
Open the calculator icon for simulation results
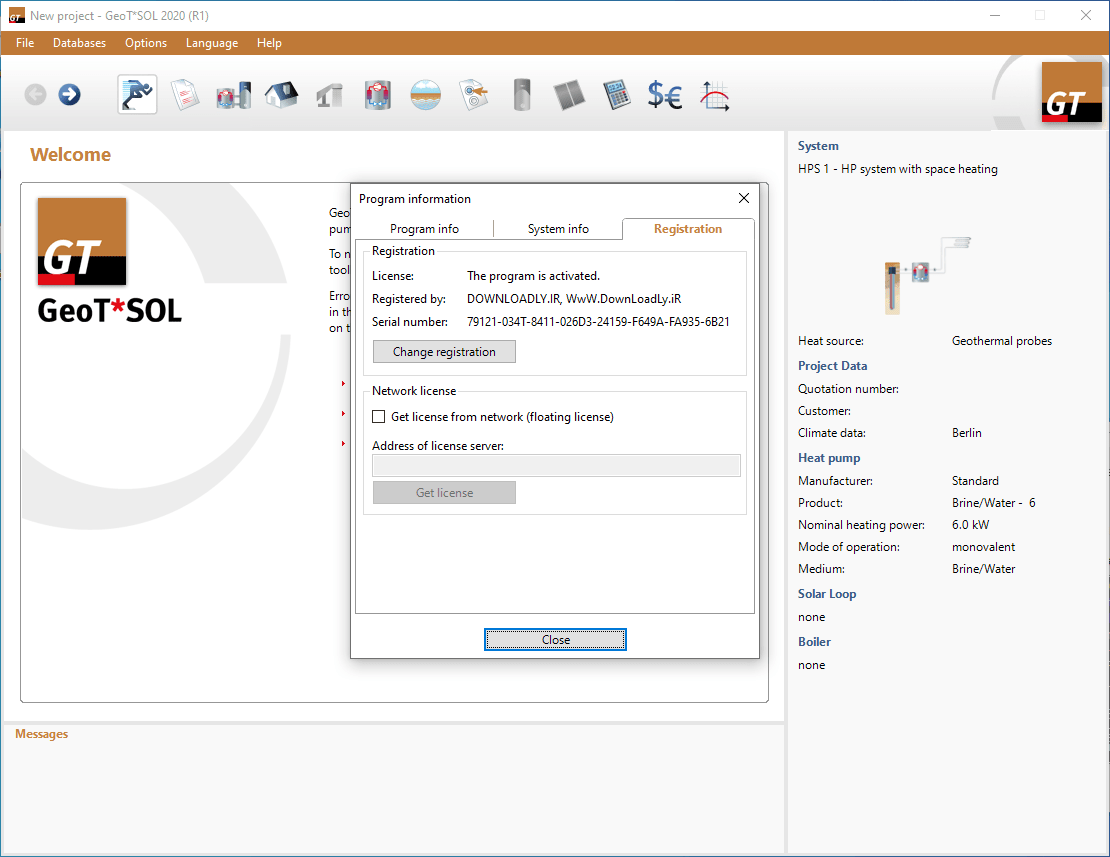coord(617,94)
